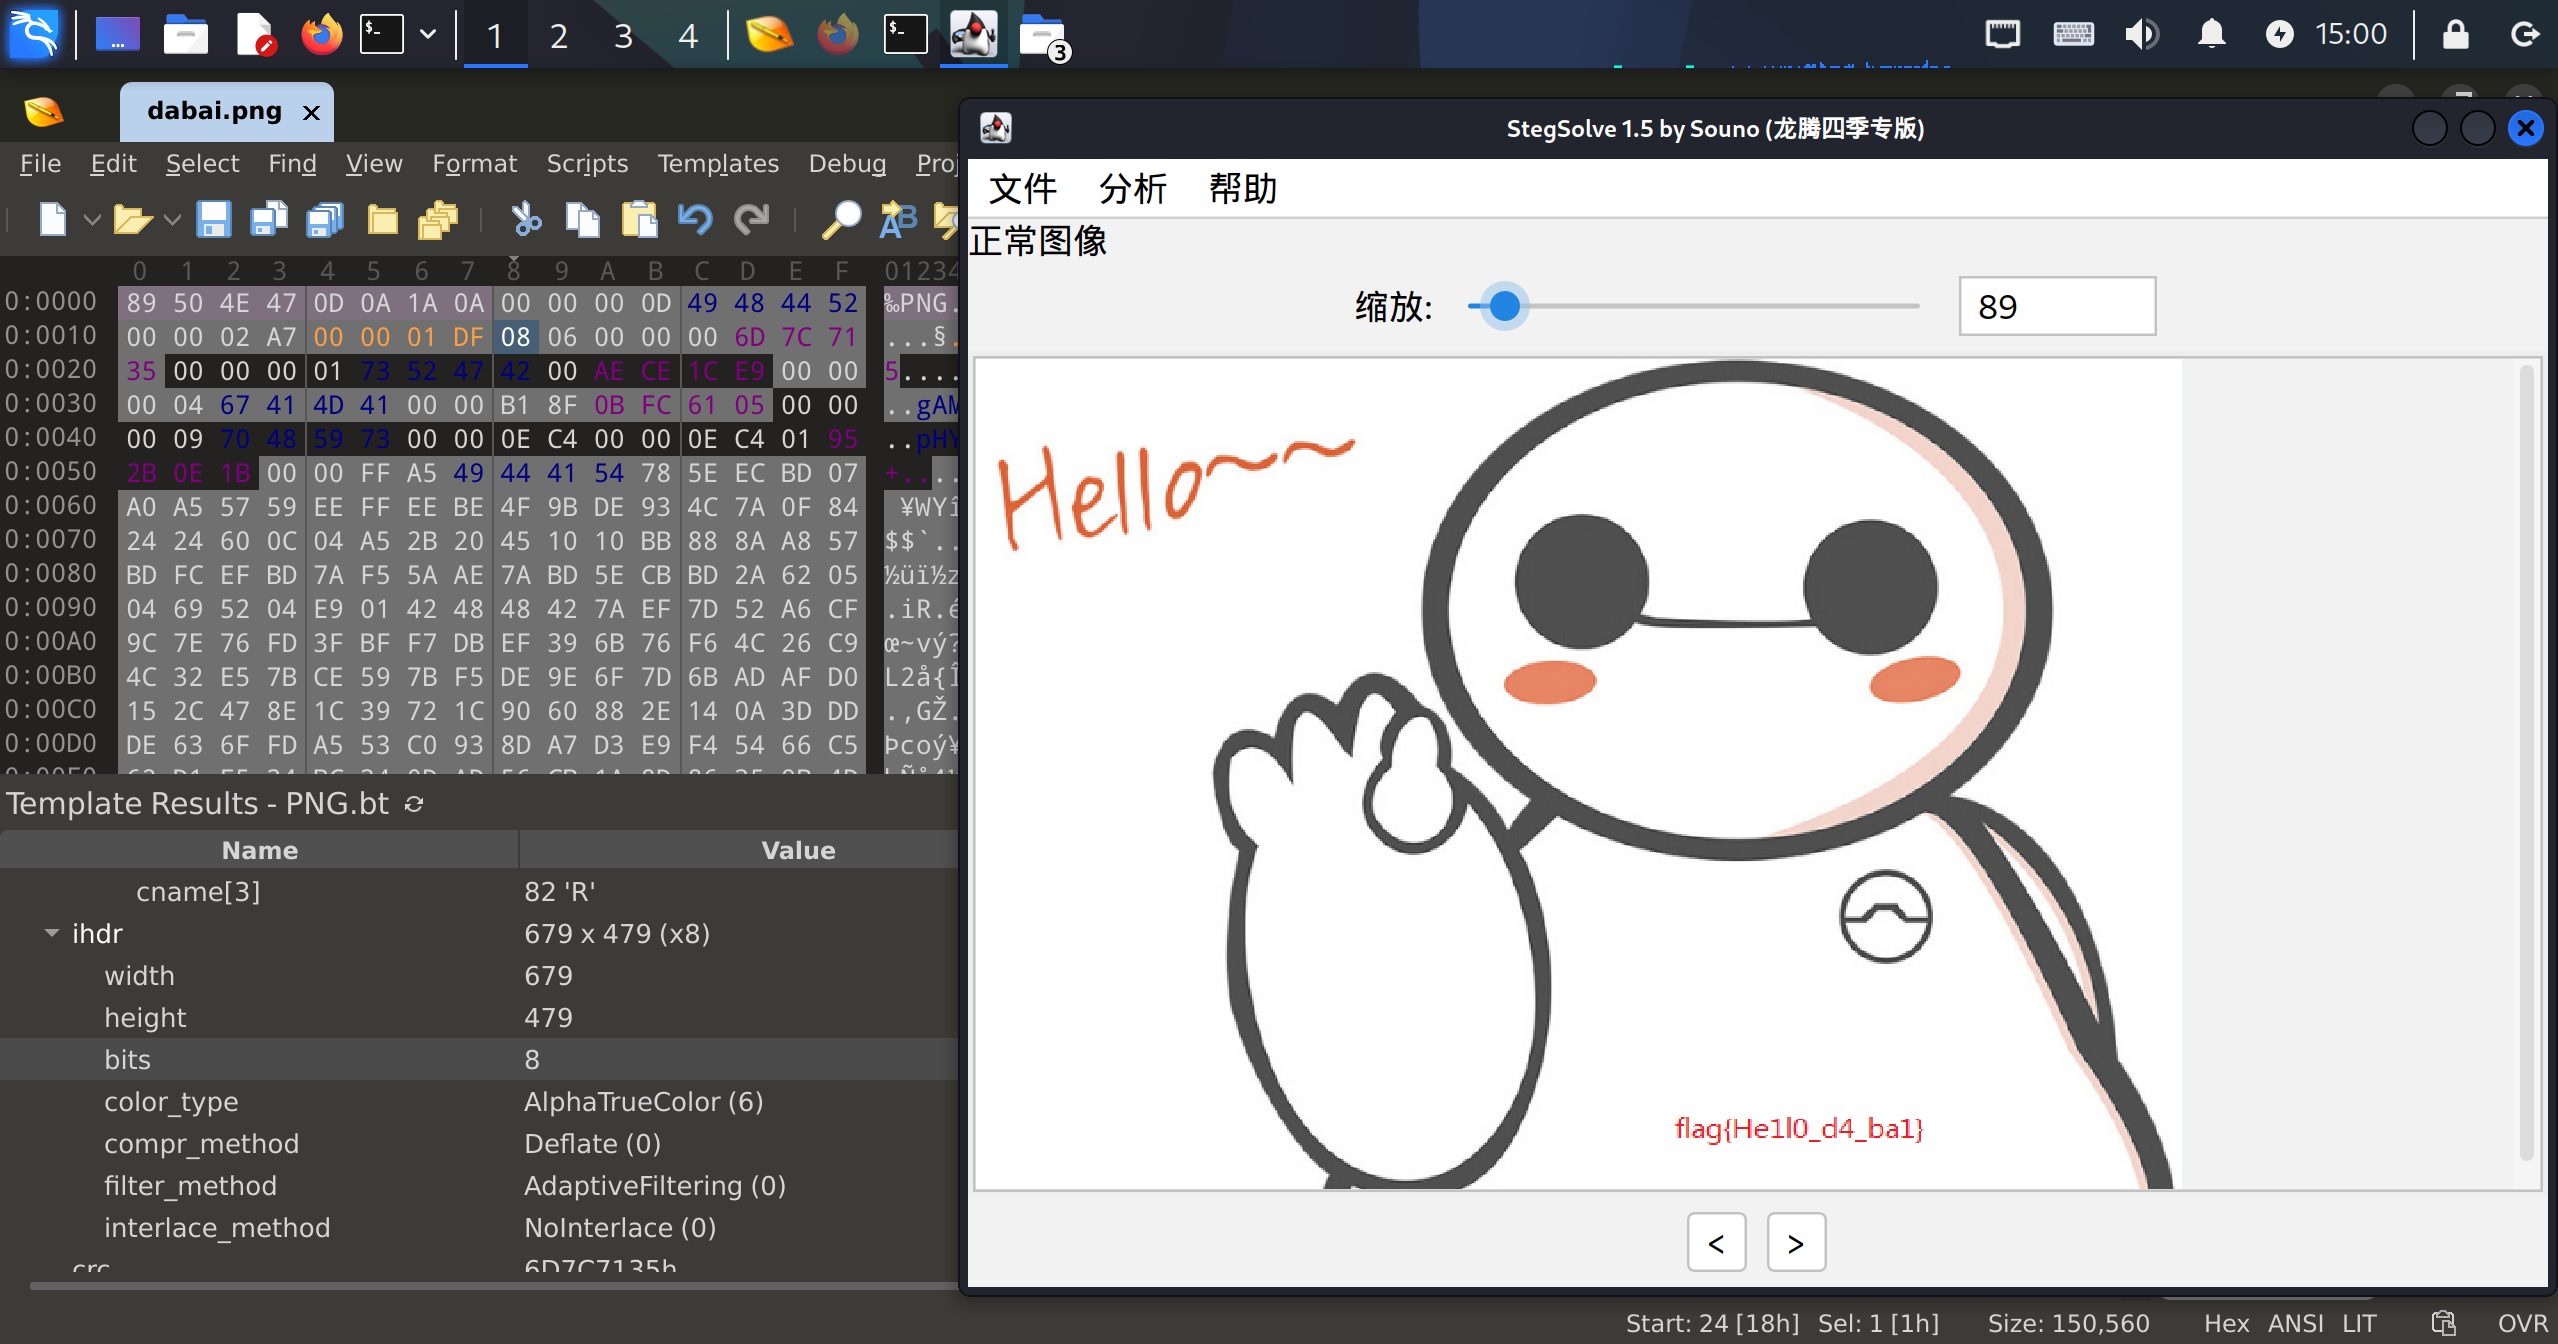Click the Paste clipboard icon
This screenshot has height=1344, width=2558.
639,219
